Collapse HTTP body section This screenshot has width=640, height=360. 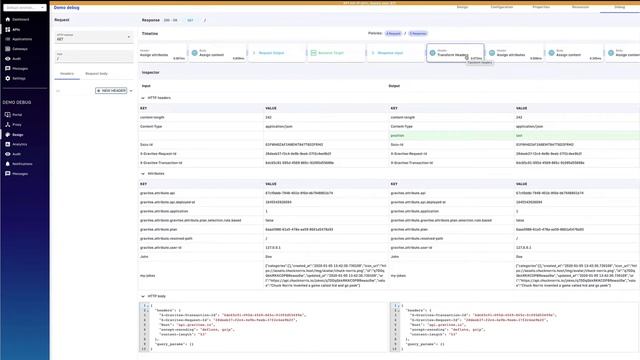[143, 296]
